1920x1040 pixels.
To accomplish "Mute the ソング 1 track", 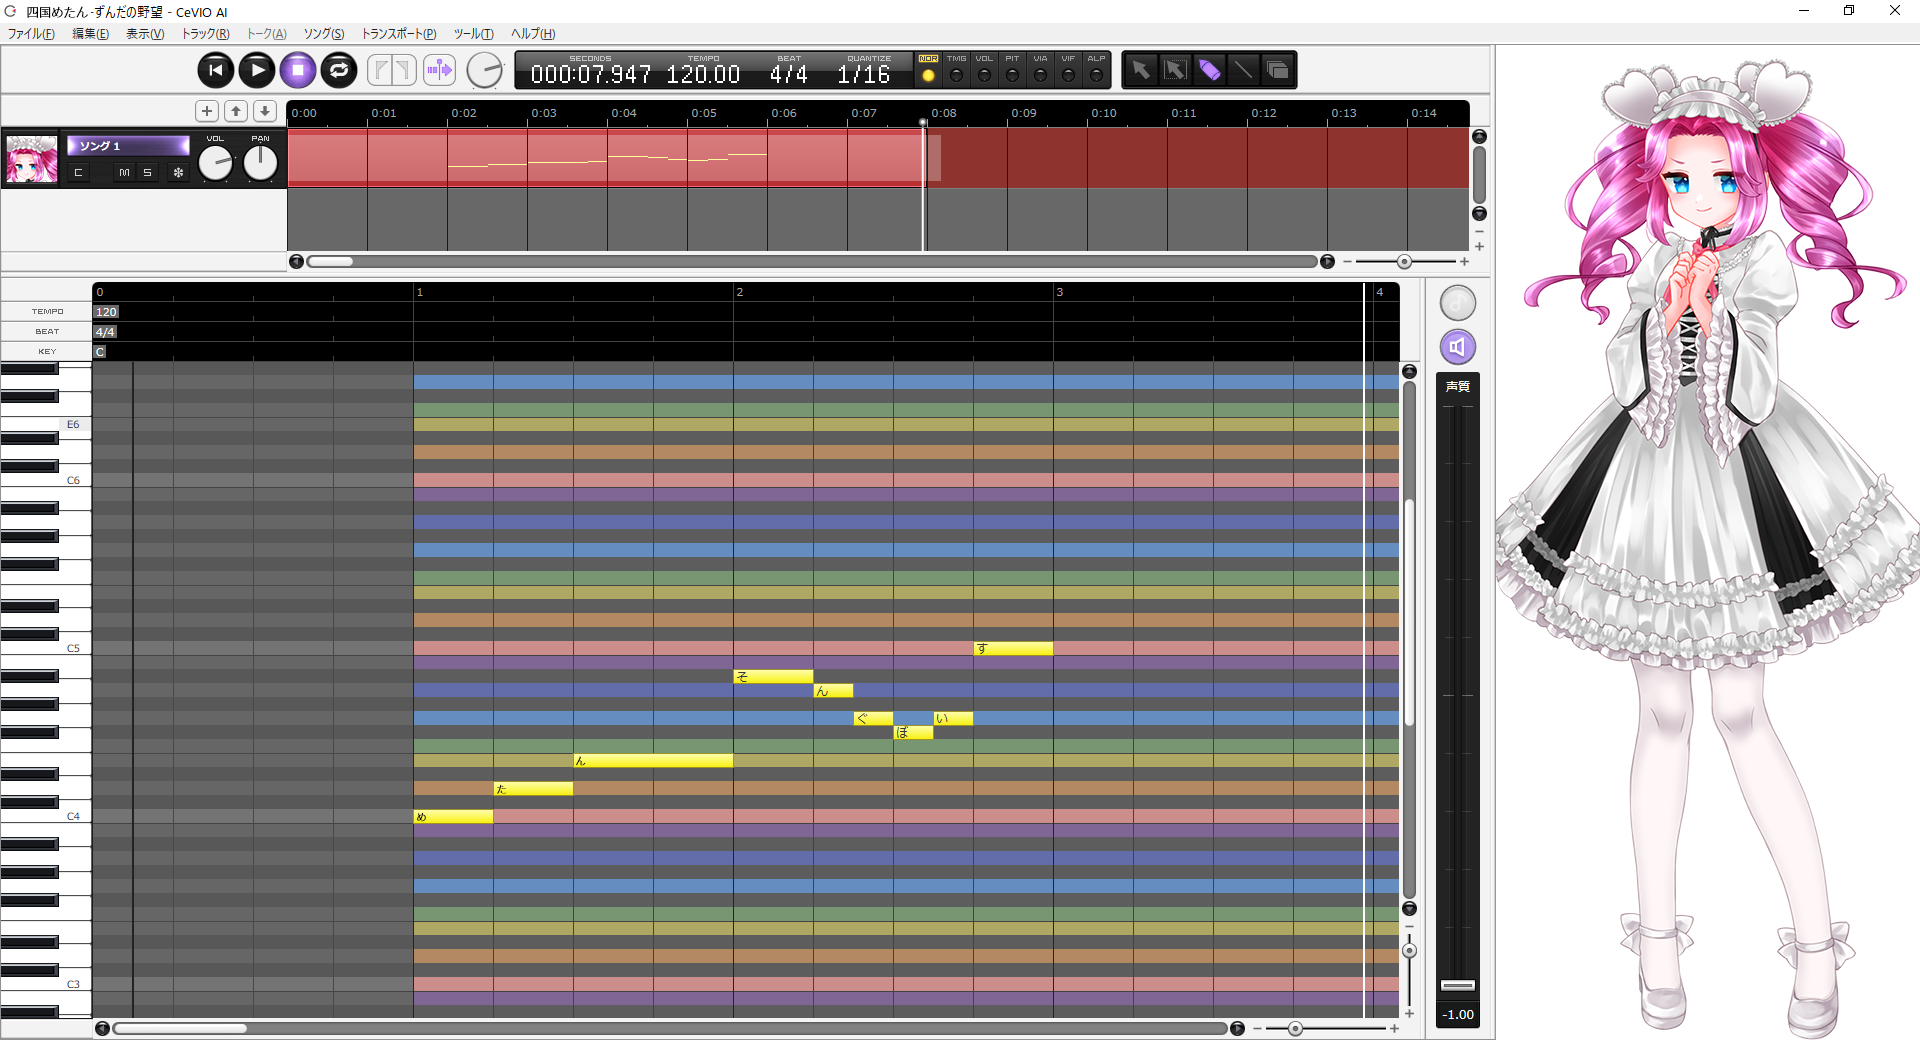I will coord(124,173).
